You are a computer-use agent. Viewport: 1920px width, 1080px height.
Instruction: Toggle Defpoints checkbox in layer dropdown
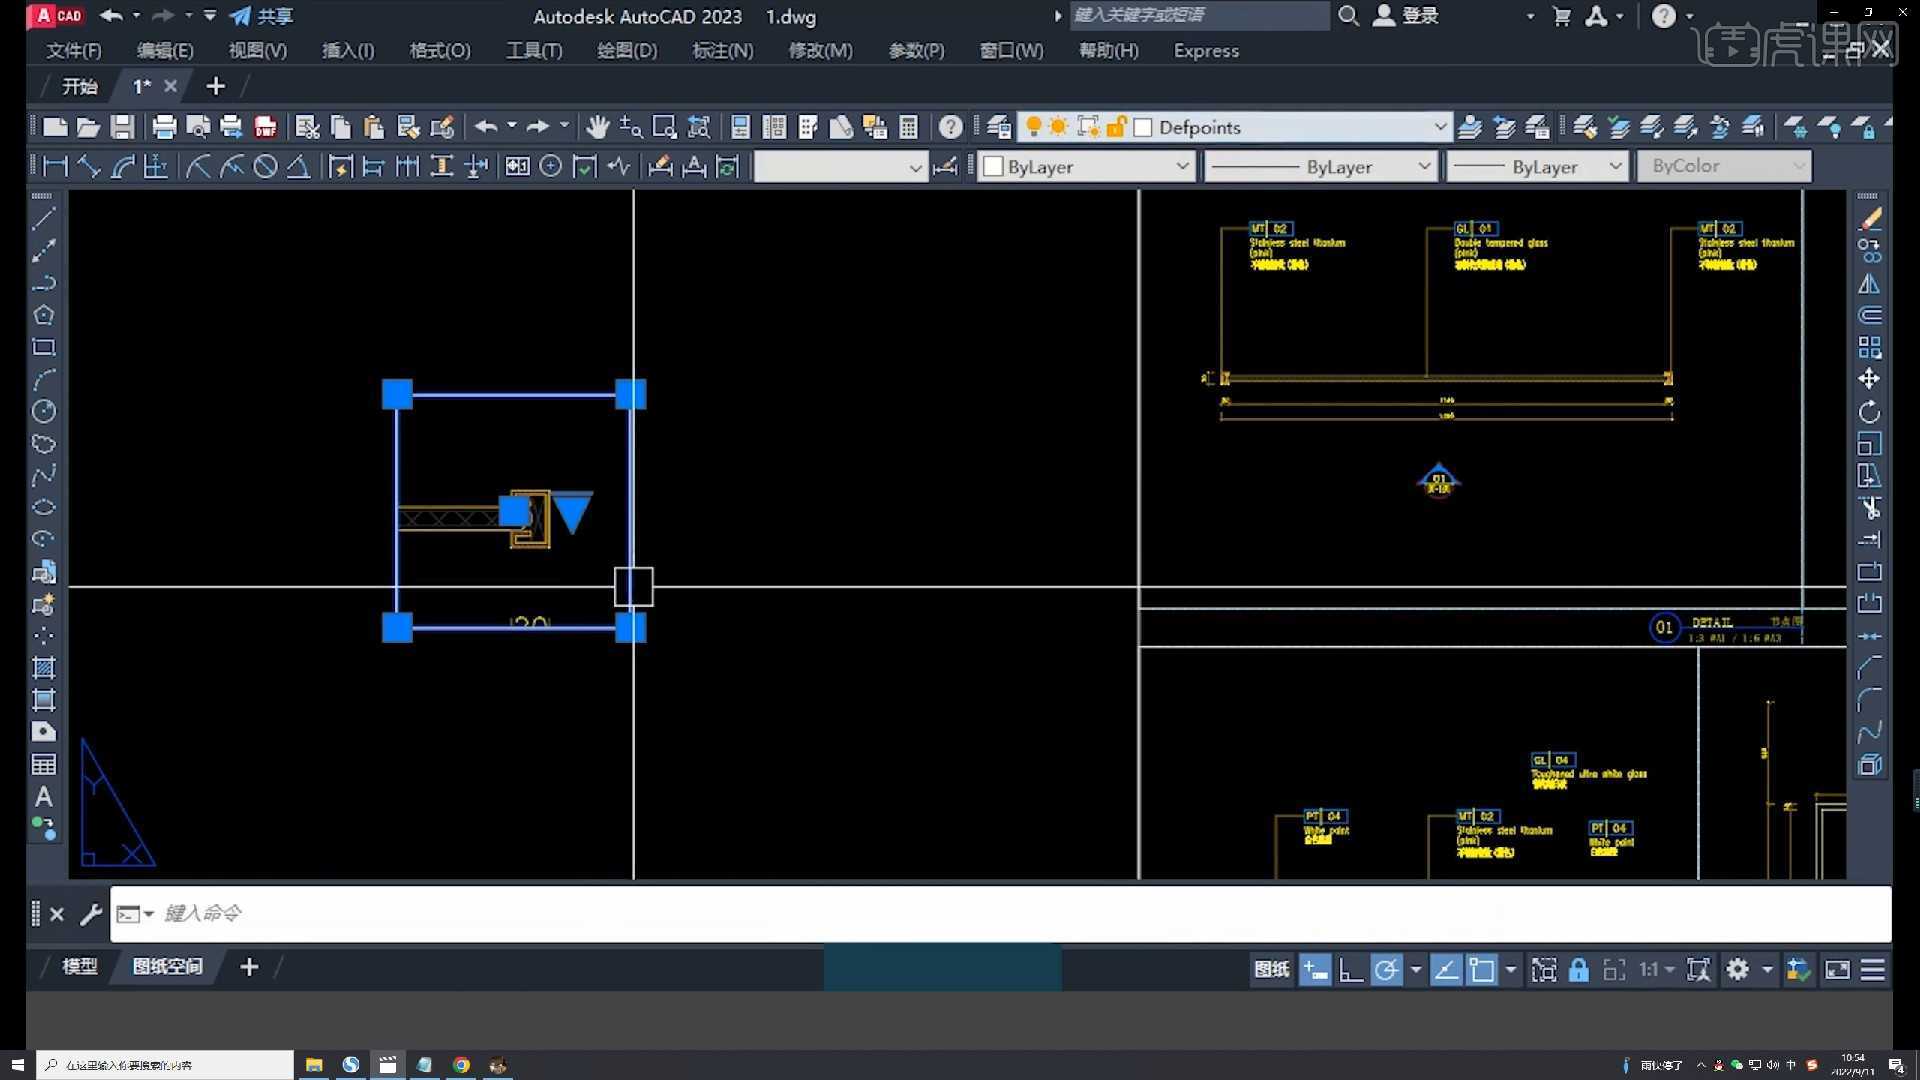click(1143, 128)
